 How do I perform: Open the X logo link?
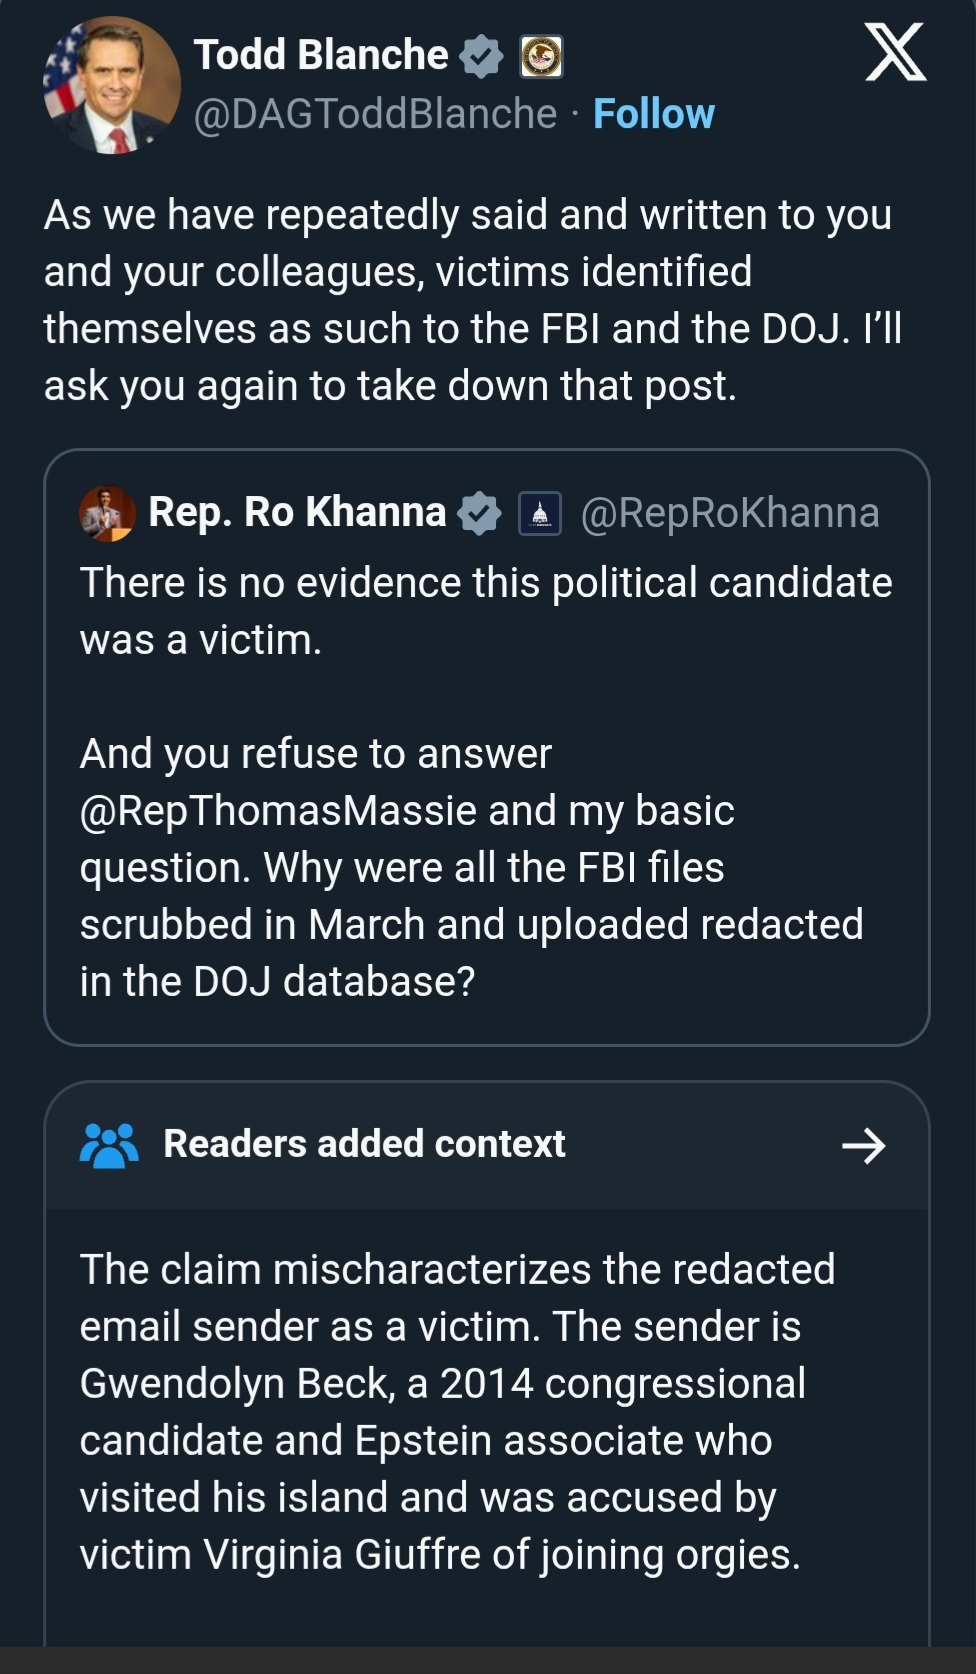coord(895,53)
